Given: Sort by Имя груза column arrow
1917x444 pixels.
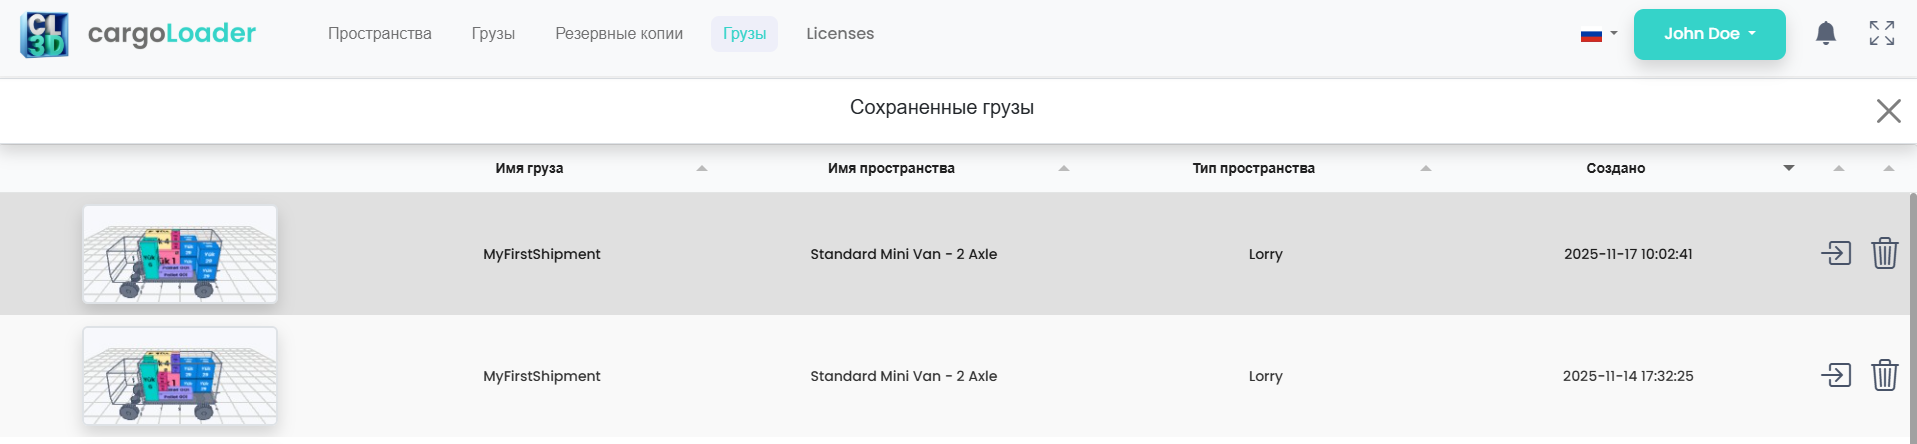Looking at the screenshot, I should 702,168.
